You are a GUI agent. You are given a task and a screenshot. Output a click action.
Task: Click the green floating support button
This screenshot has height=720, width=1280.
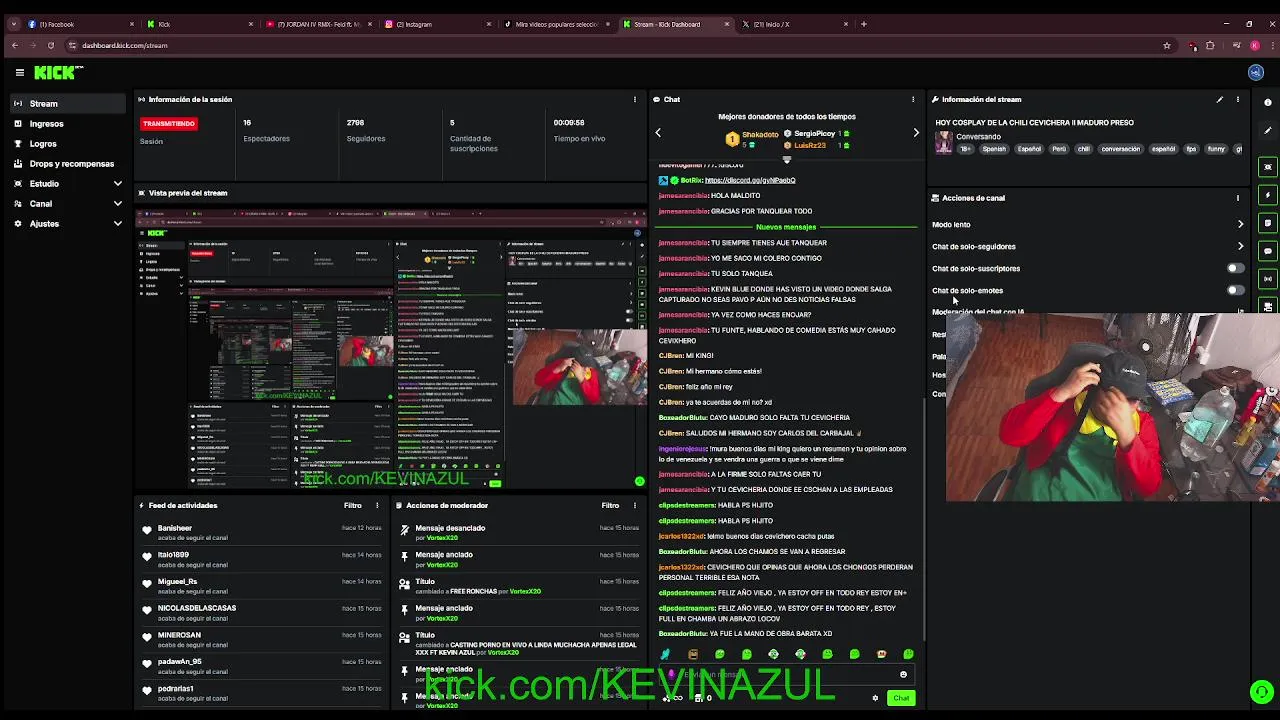pos(1262,692)
